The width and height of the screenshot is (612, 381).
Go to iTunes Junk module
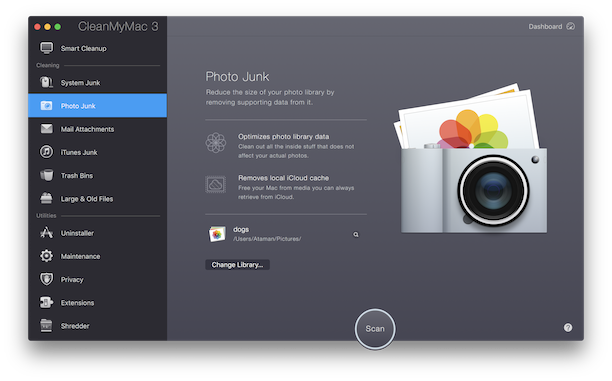coord(98,152)
